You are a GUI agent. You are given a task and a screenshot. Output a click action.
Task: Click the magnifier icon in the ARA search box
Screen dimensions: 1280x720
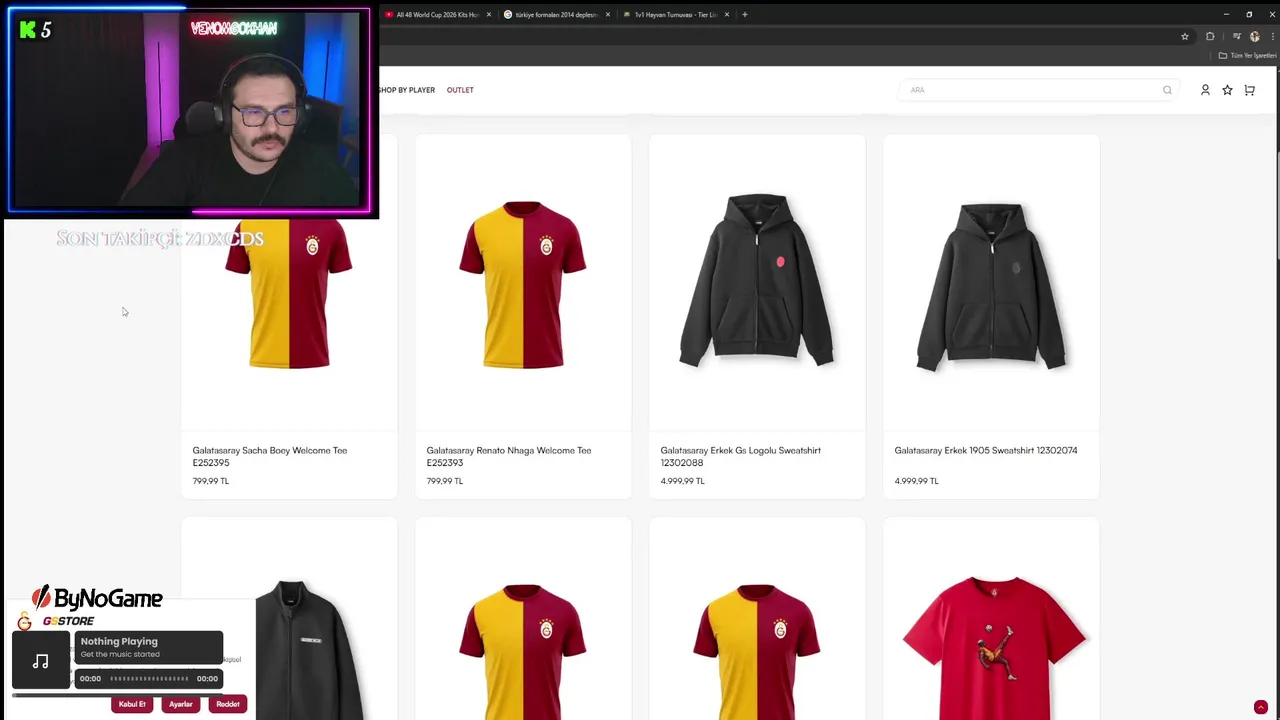1167,90
